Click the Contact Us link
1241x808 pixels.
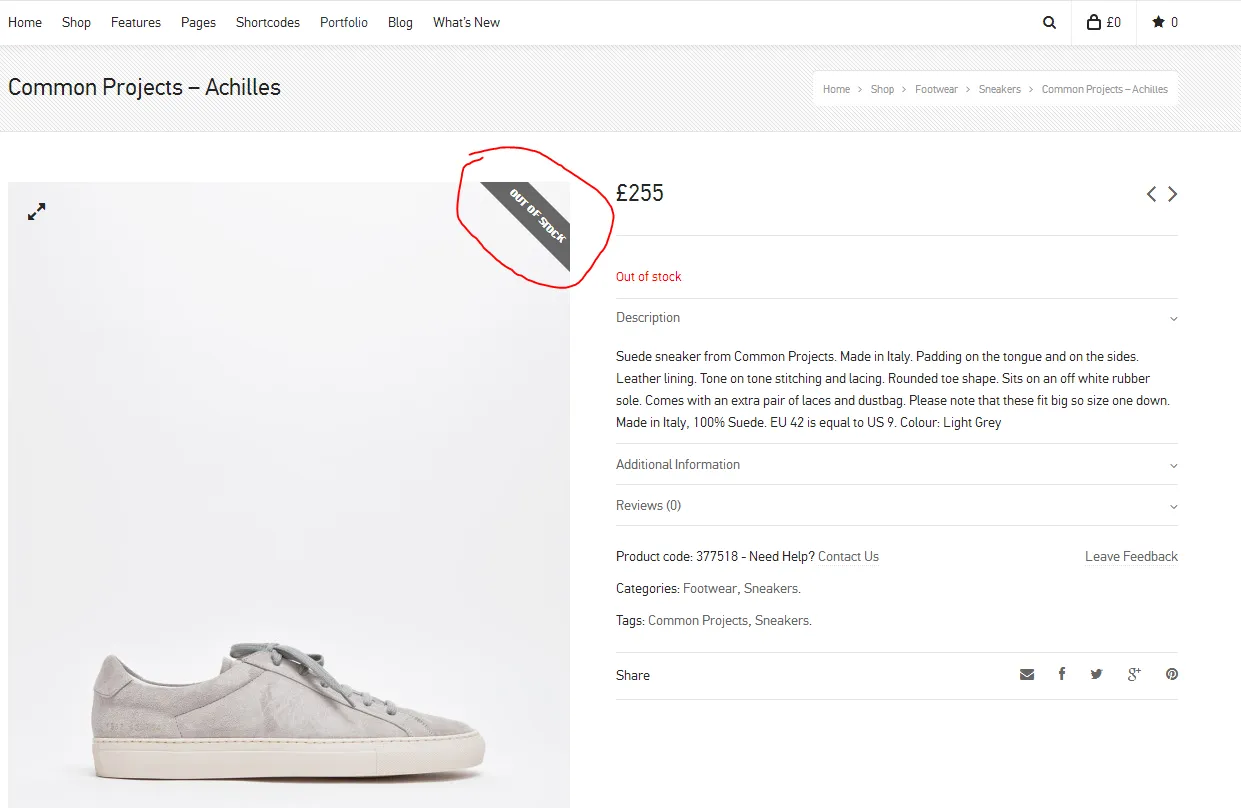[x=848, y=557]
